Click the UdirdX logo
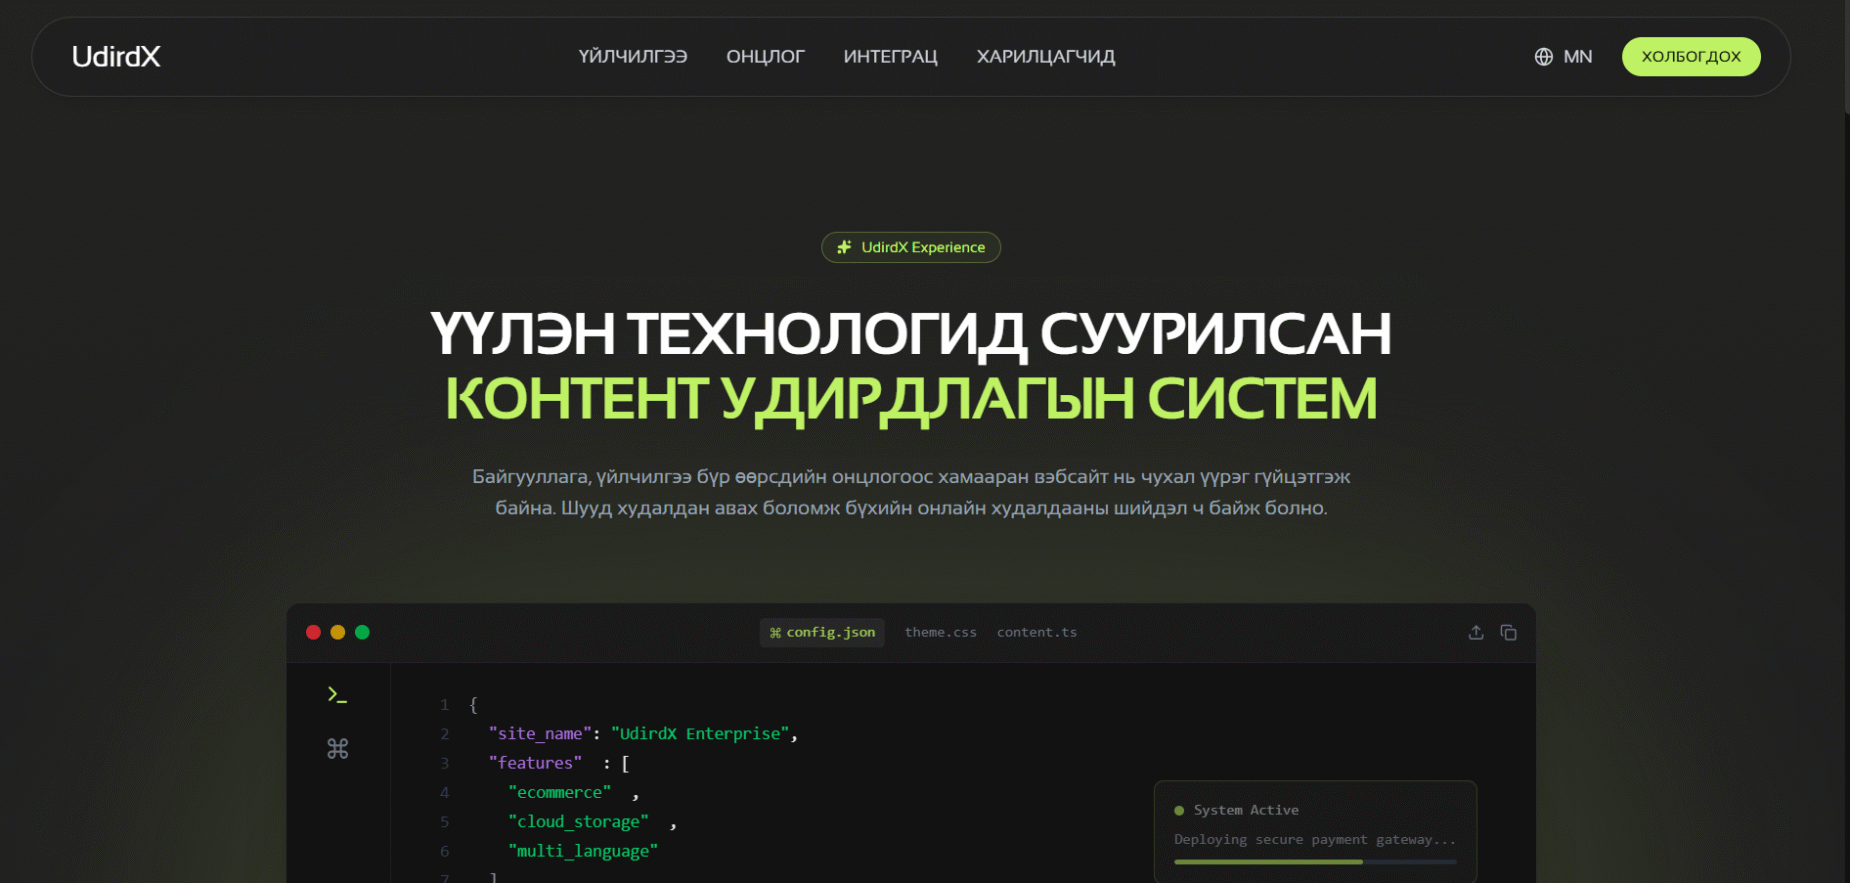Viewport: 1850px width, 883px height. [116, 57]
